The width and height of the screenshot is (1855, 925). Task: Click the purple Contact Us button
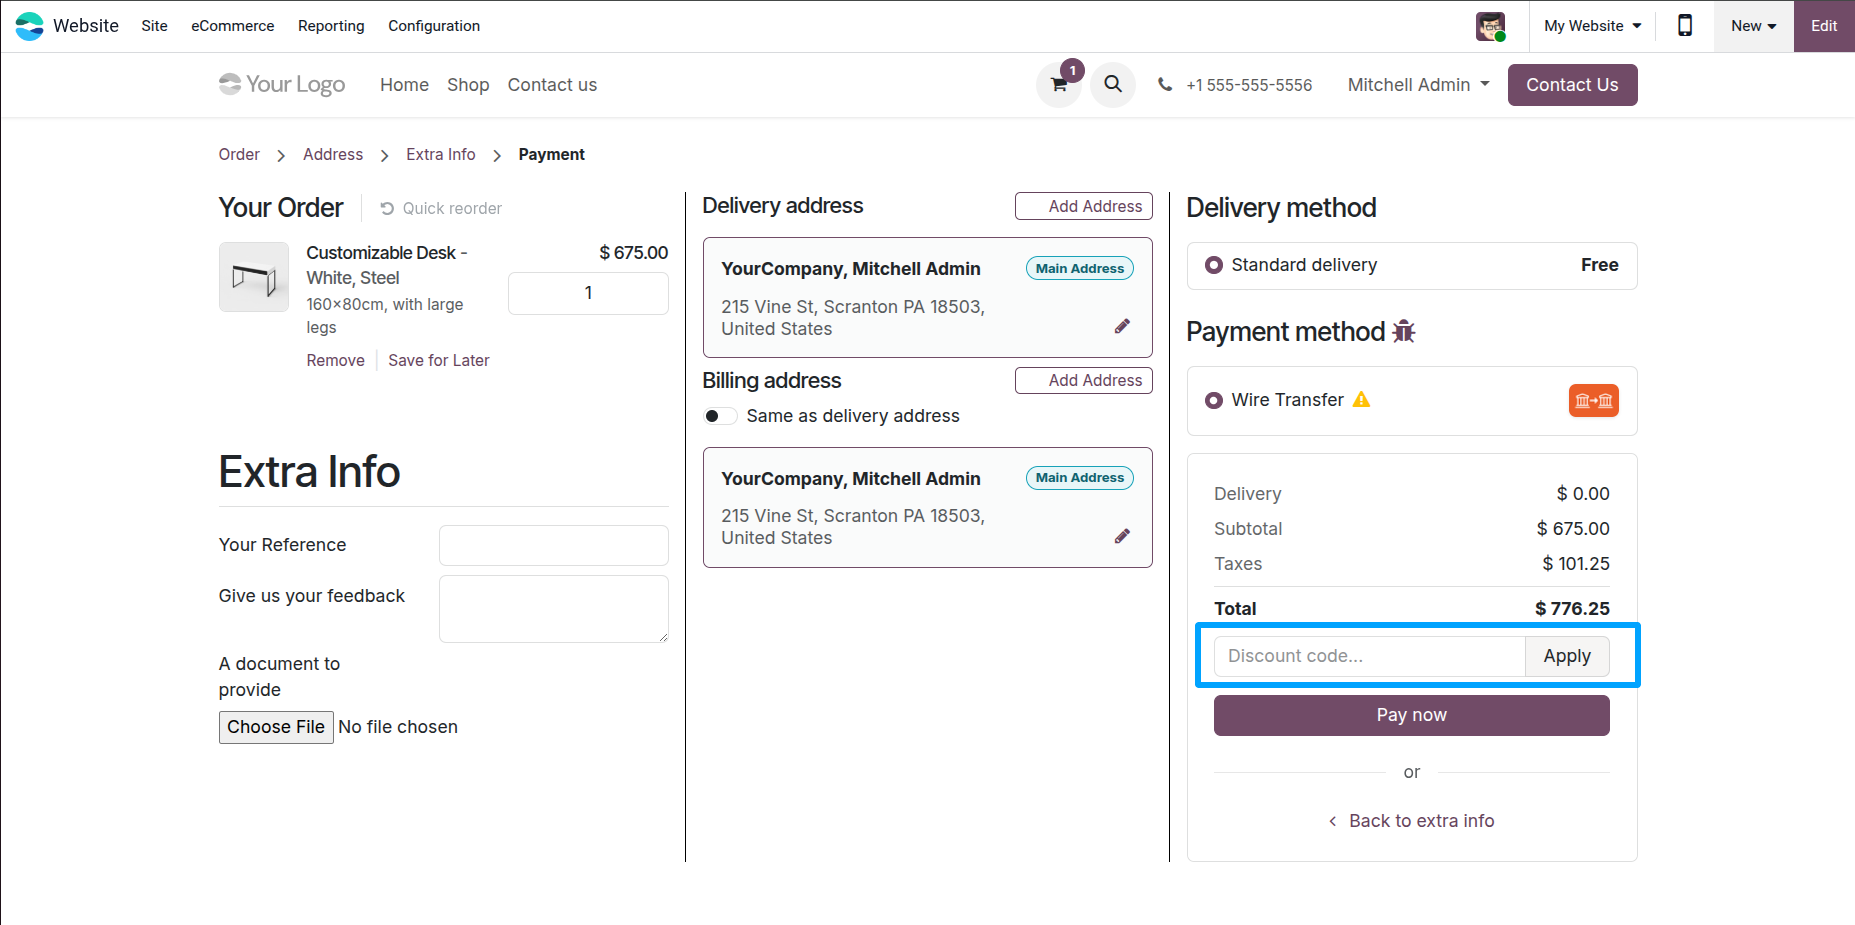(x=1572, y=85)
